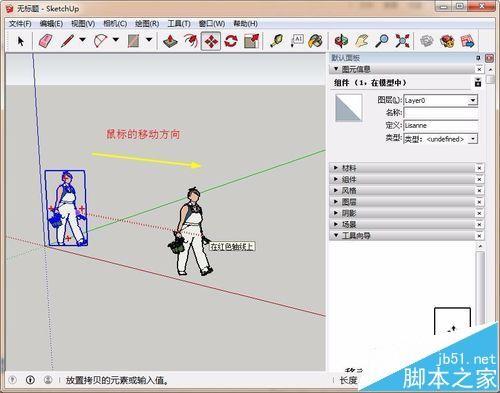500x393 pixels.
Task: Toggle the entity info details button
Action: coord(478,82)
